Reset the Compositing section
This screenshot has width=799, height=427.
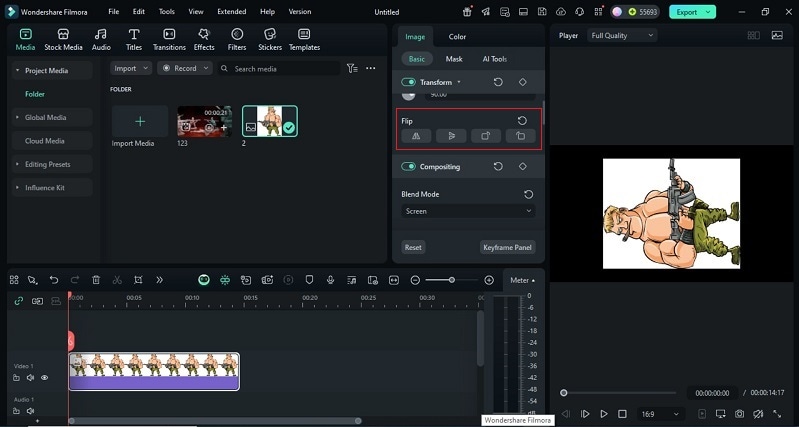pyautogui.click(x=498, y=167)
